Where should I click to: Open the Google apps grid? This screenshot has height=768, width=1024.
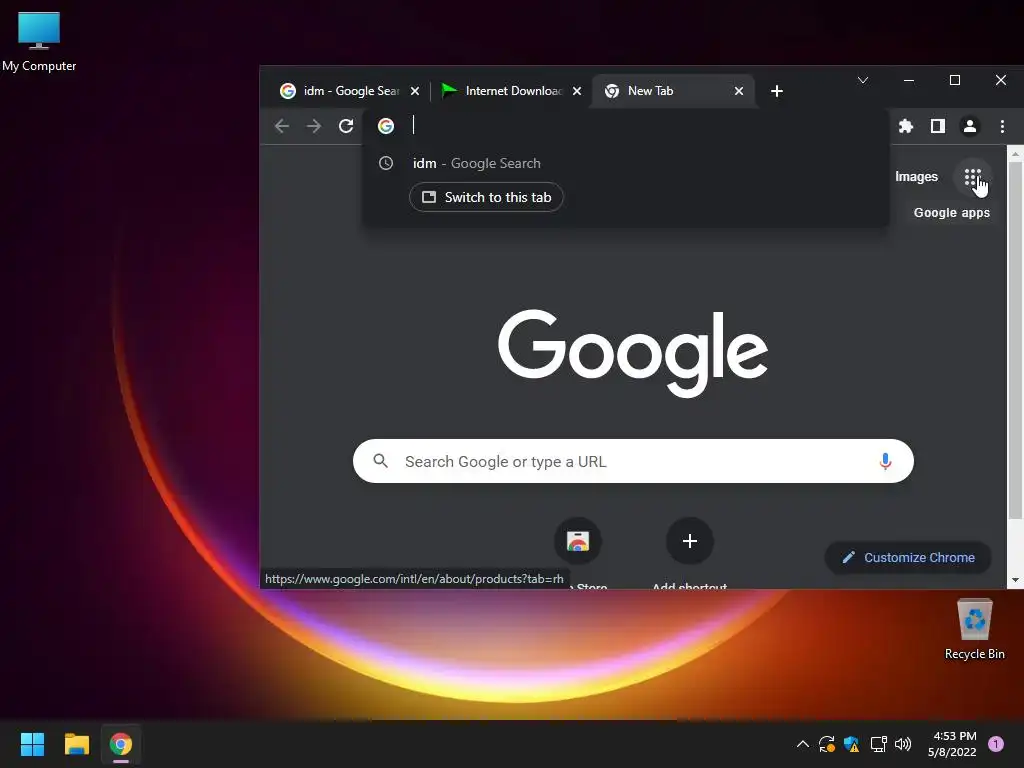(973, 177)
